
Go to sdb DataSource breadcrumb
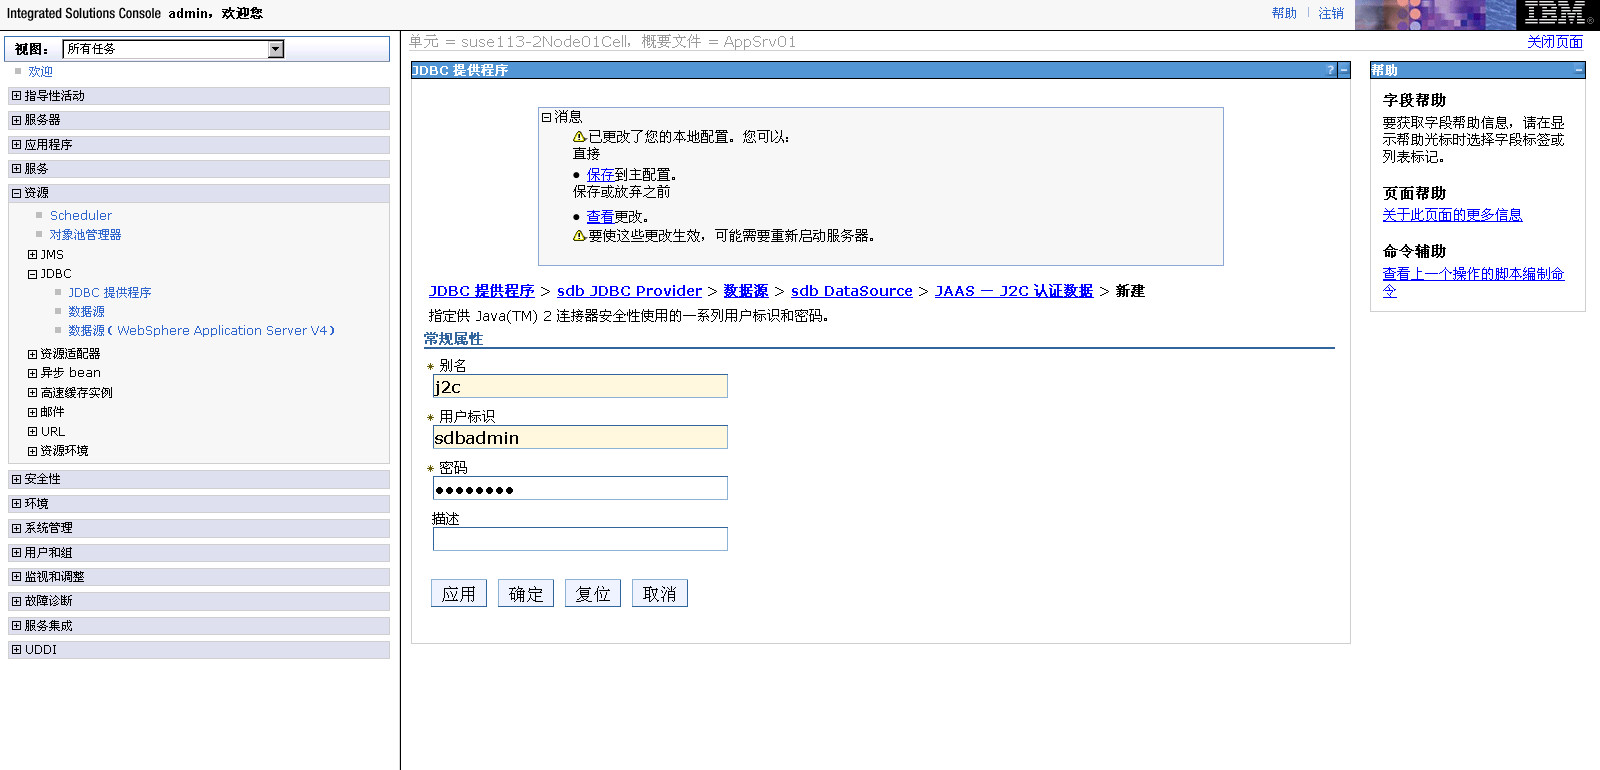coord(851,291)
